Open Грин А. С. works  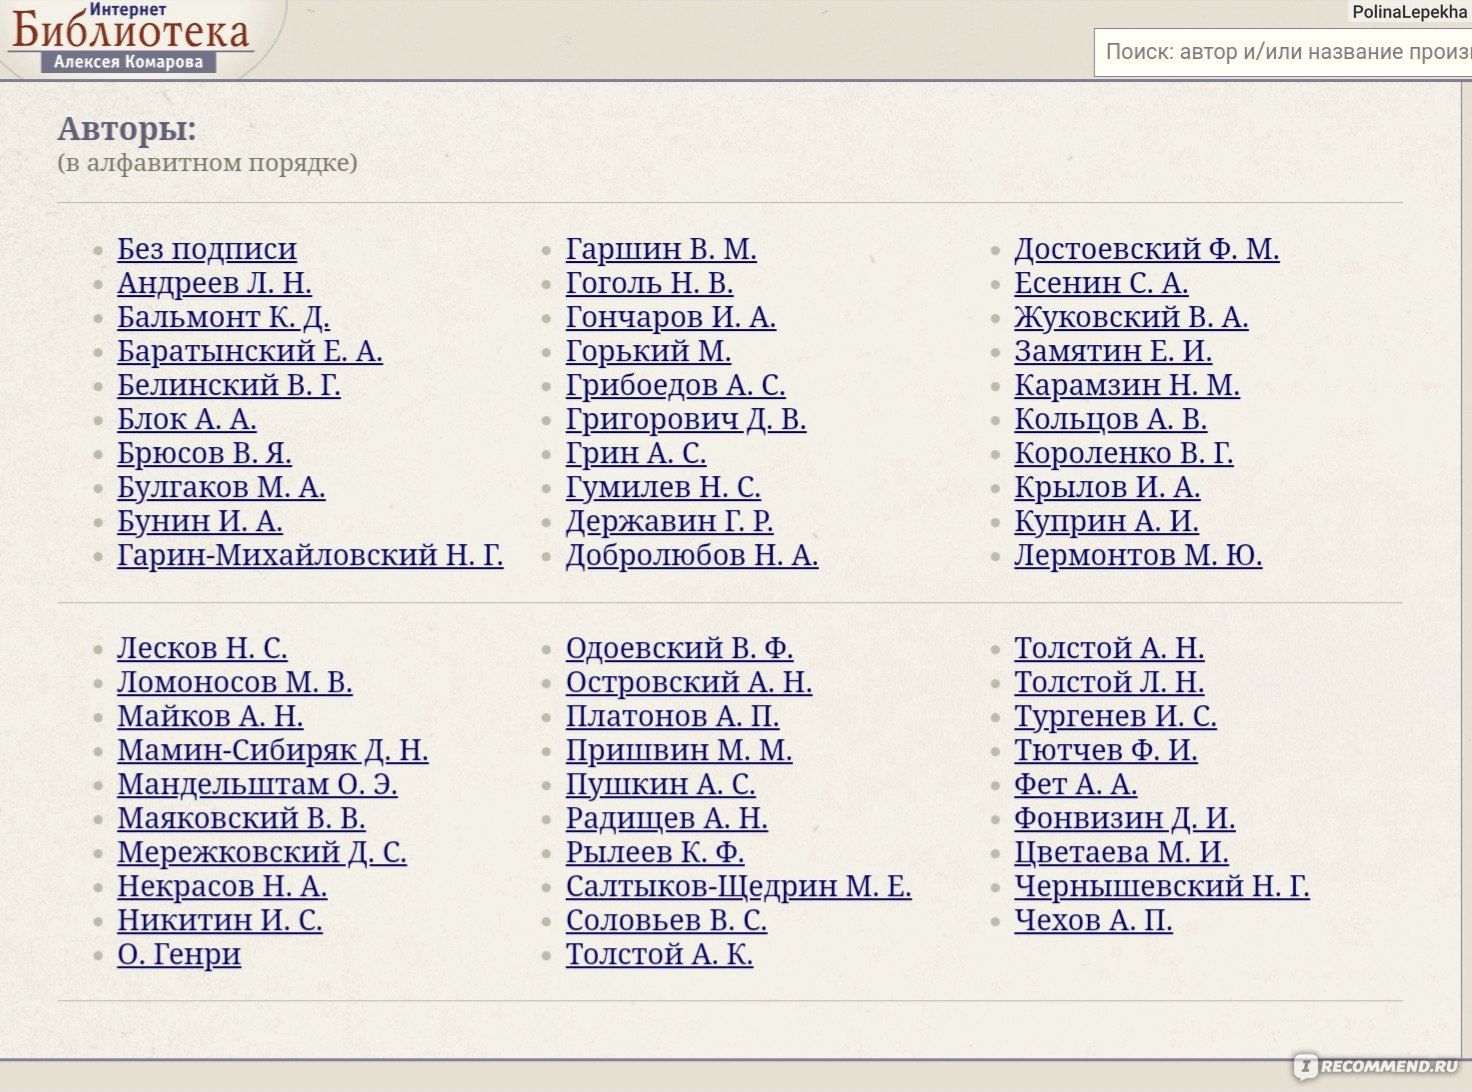[x=636, y=453]
